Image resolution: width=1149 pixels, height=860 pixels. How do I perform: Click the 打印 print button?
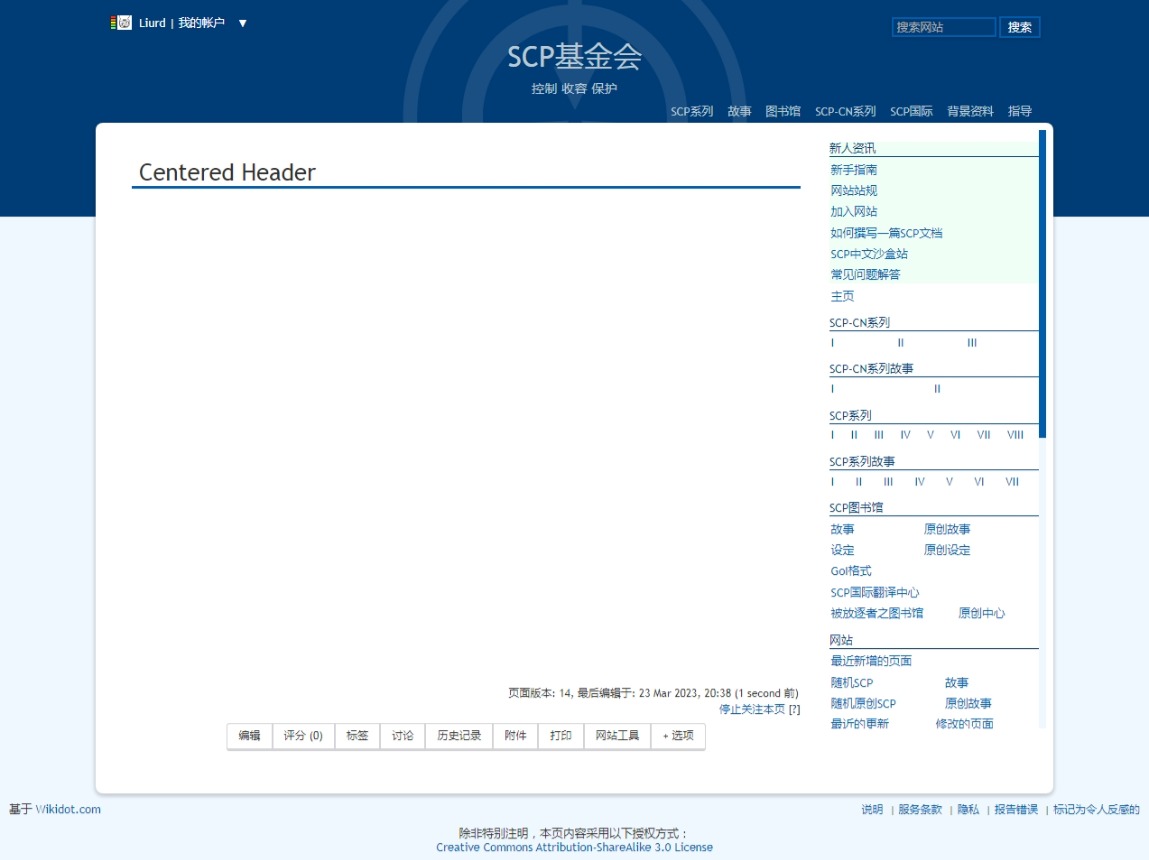[x=561, y=735]
